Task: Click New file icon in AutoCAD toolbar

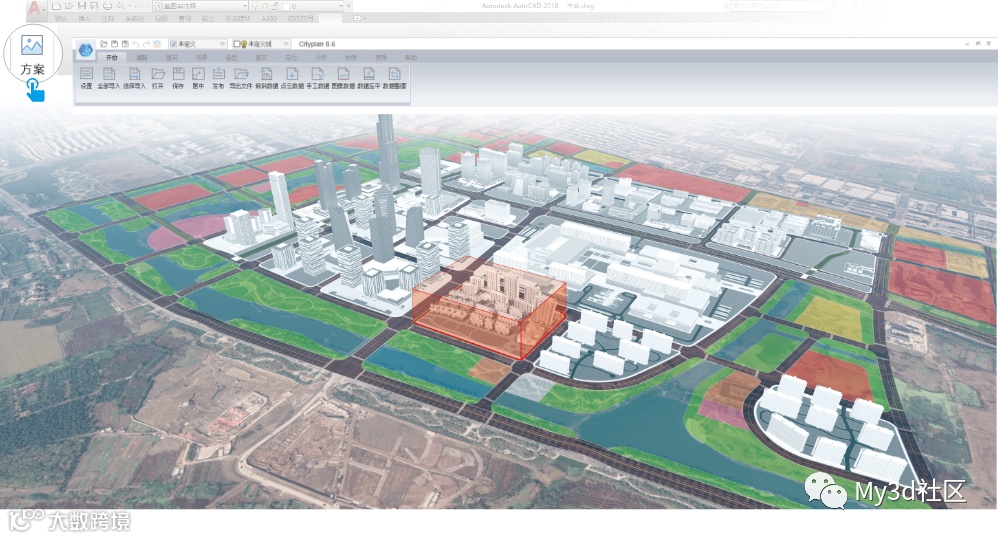Action: click(56, 6)
